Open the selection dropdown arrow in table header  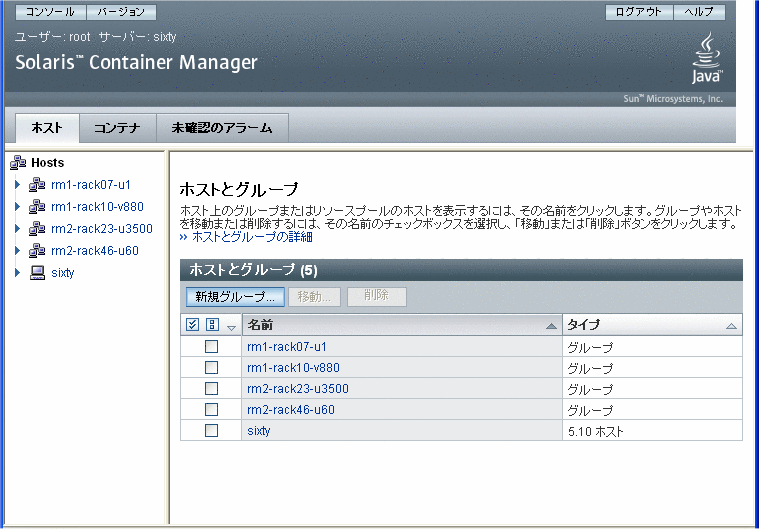coord(231,328)
